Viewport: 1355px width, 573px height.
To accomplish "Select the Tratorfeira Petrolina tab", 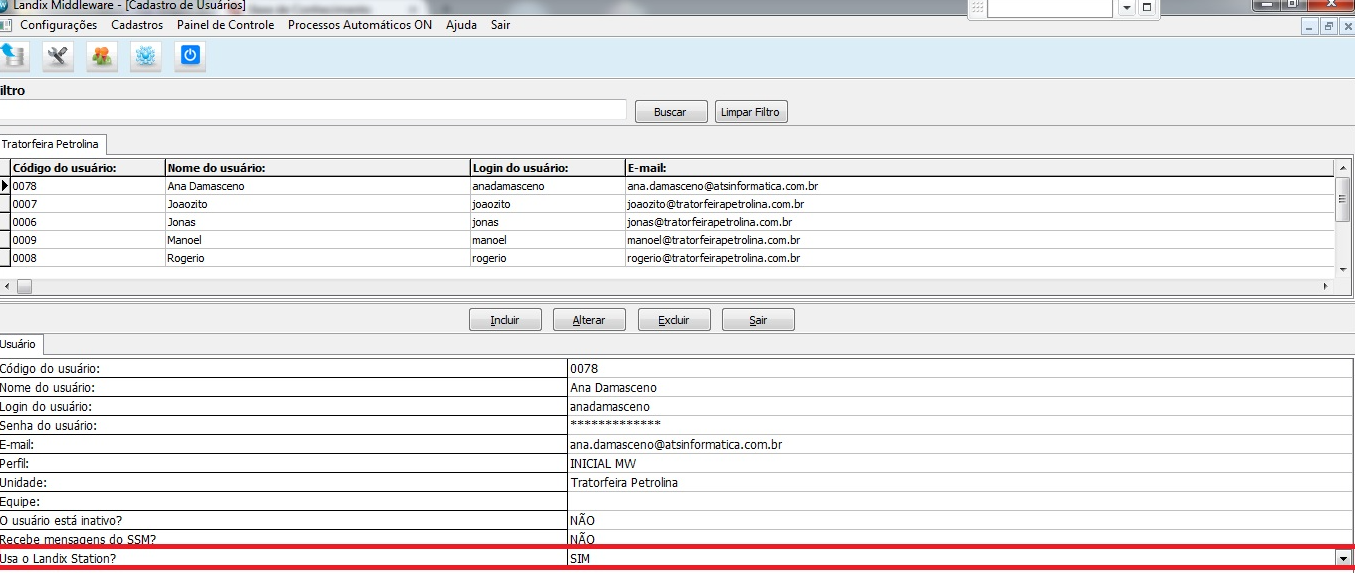I will [52, 145].
